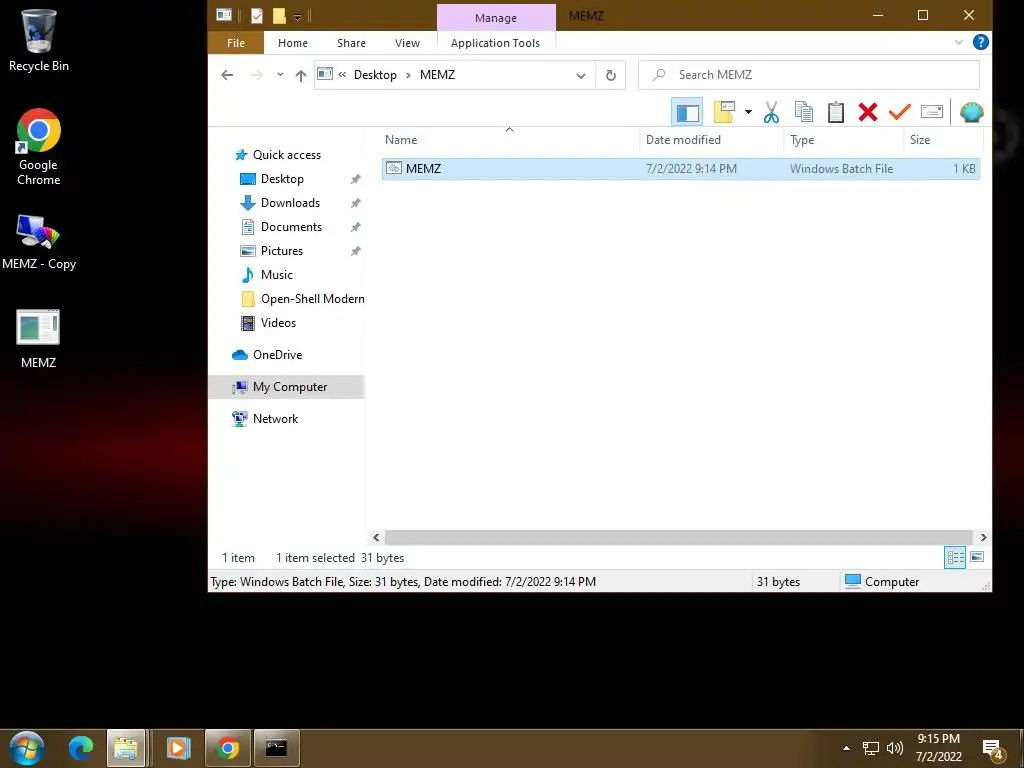Sort by the Size column header
1024x768 pixels.
(943, 140)
